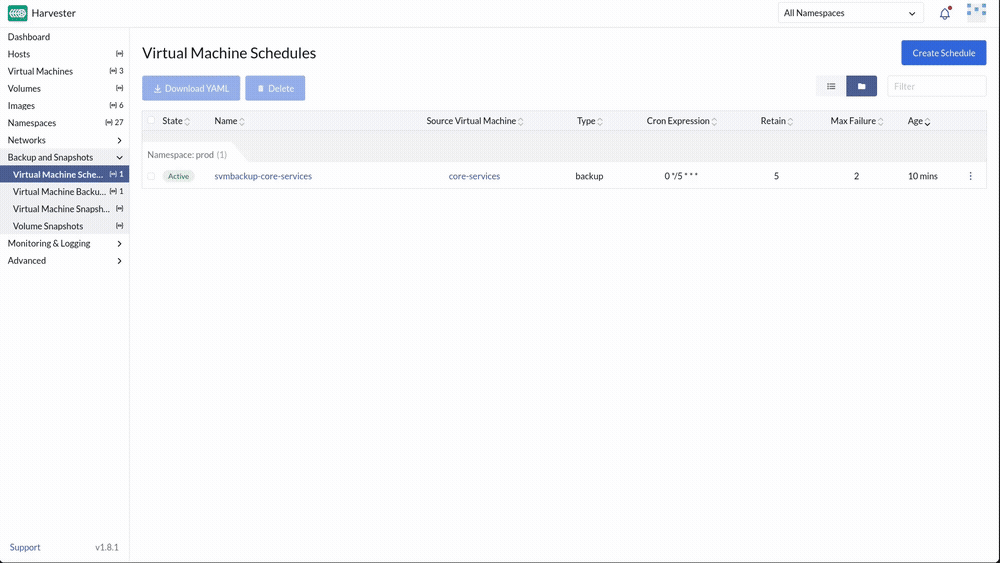Image resolution: width=1000 pixels, height=563 pixels.
Task: Click the Harvester logo icon
Action: [17, 13]
